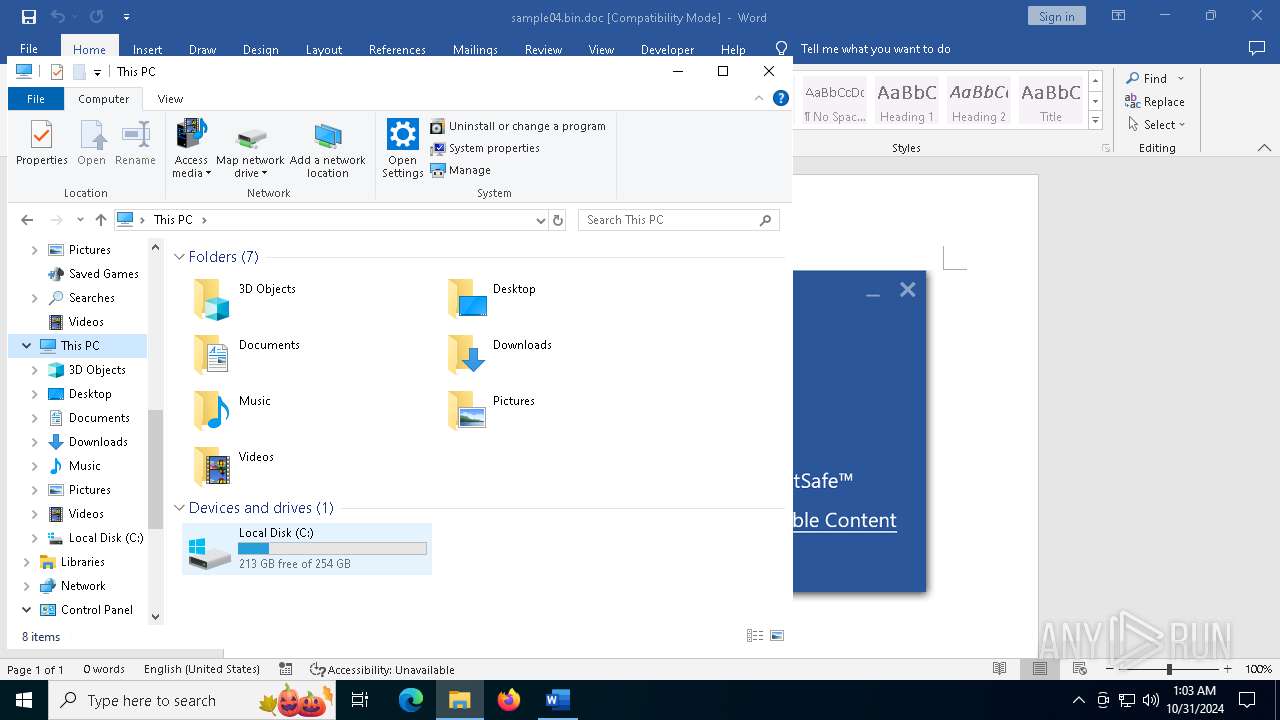
Task: Go back with the Explorer back arrow
Action: [27, 220]
